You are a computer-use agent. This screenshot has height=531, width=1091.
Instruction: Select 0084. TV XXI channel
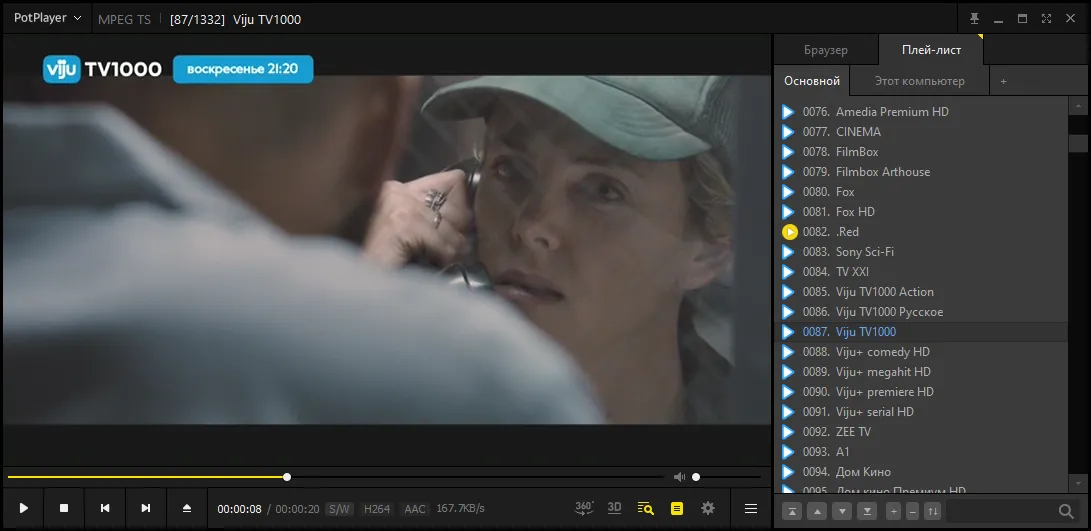pos(921,271)
